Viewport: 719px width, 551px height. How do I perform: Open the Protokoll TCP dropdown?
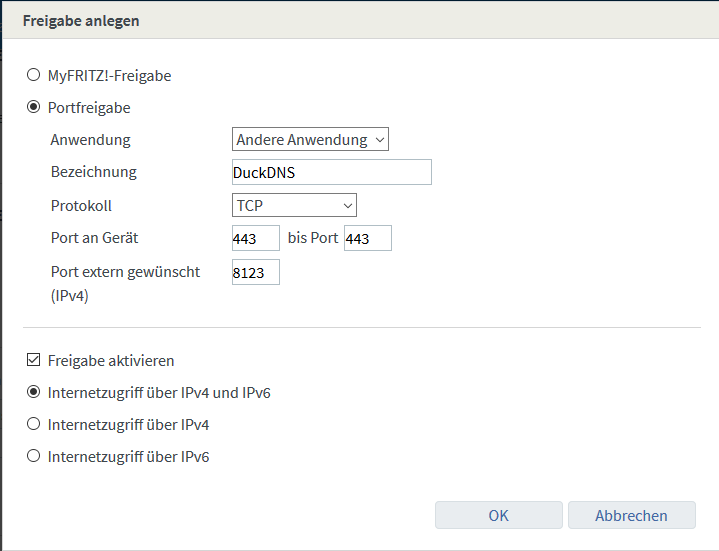point(294,205)
